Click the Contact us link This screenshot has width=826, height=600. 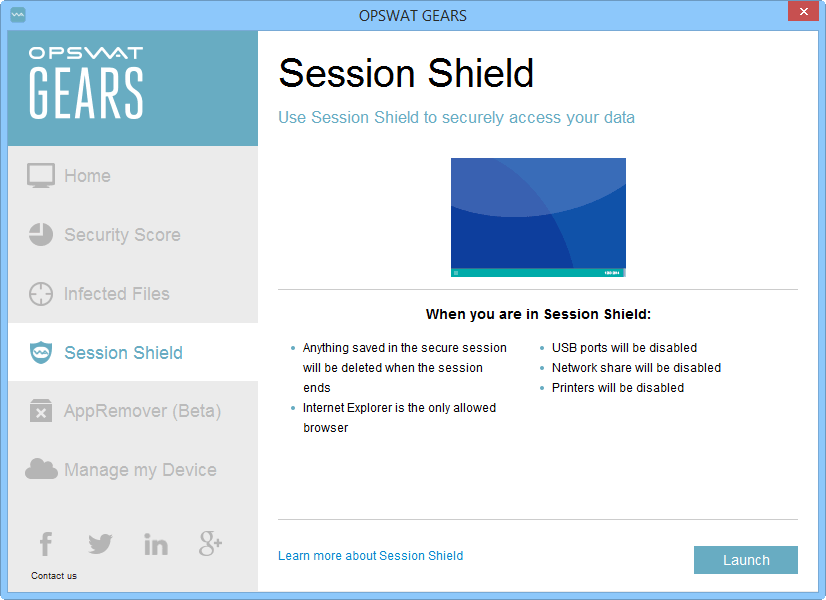coord(54,576)
